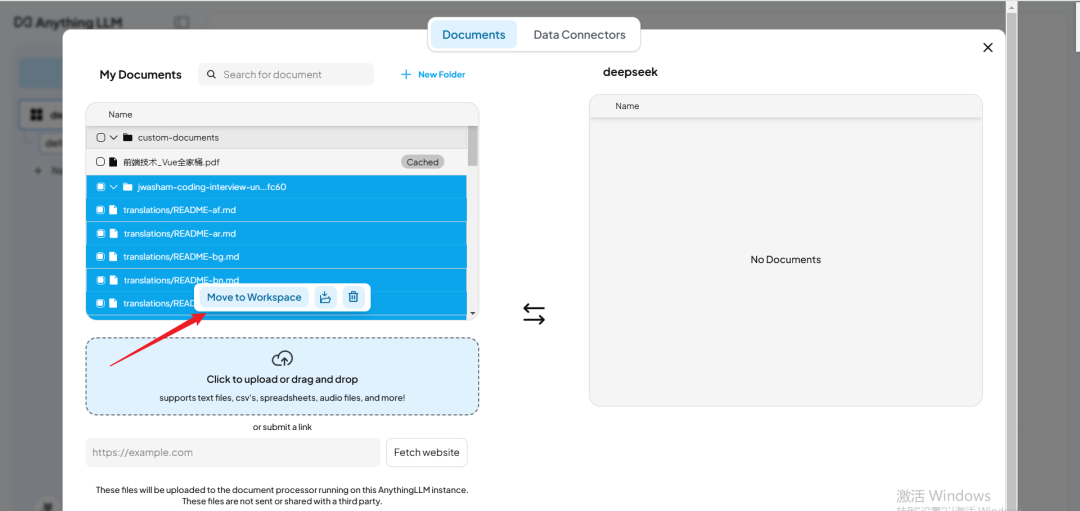The image size is (1080, 511).
Task: Tick the checkbox for the Vue PDF file
Action: [101, 162]
